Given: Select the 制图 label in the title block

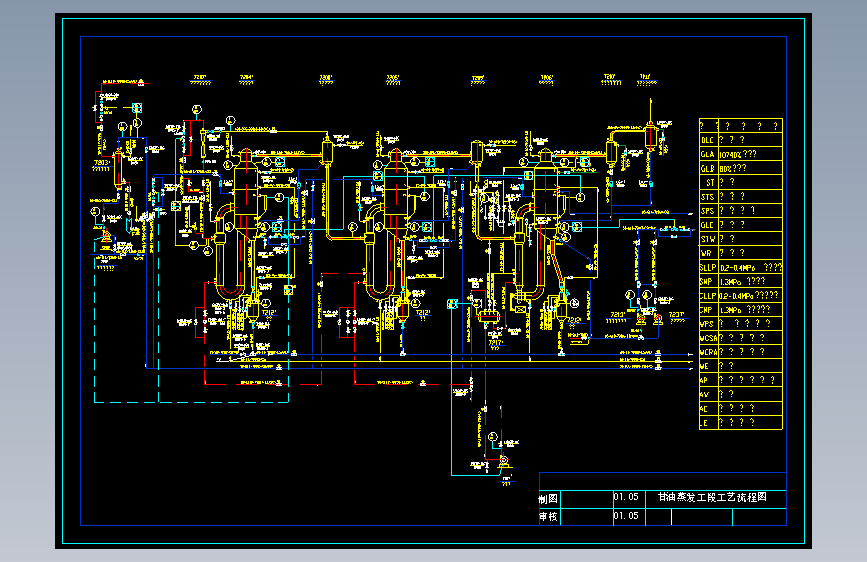Looking at the screenshot, I should coord(548,499).
